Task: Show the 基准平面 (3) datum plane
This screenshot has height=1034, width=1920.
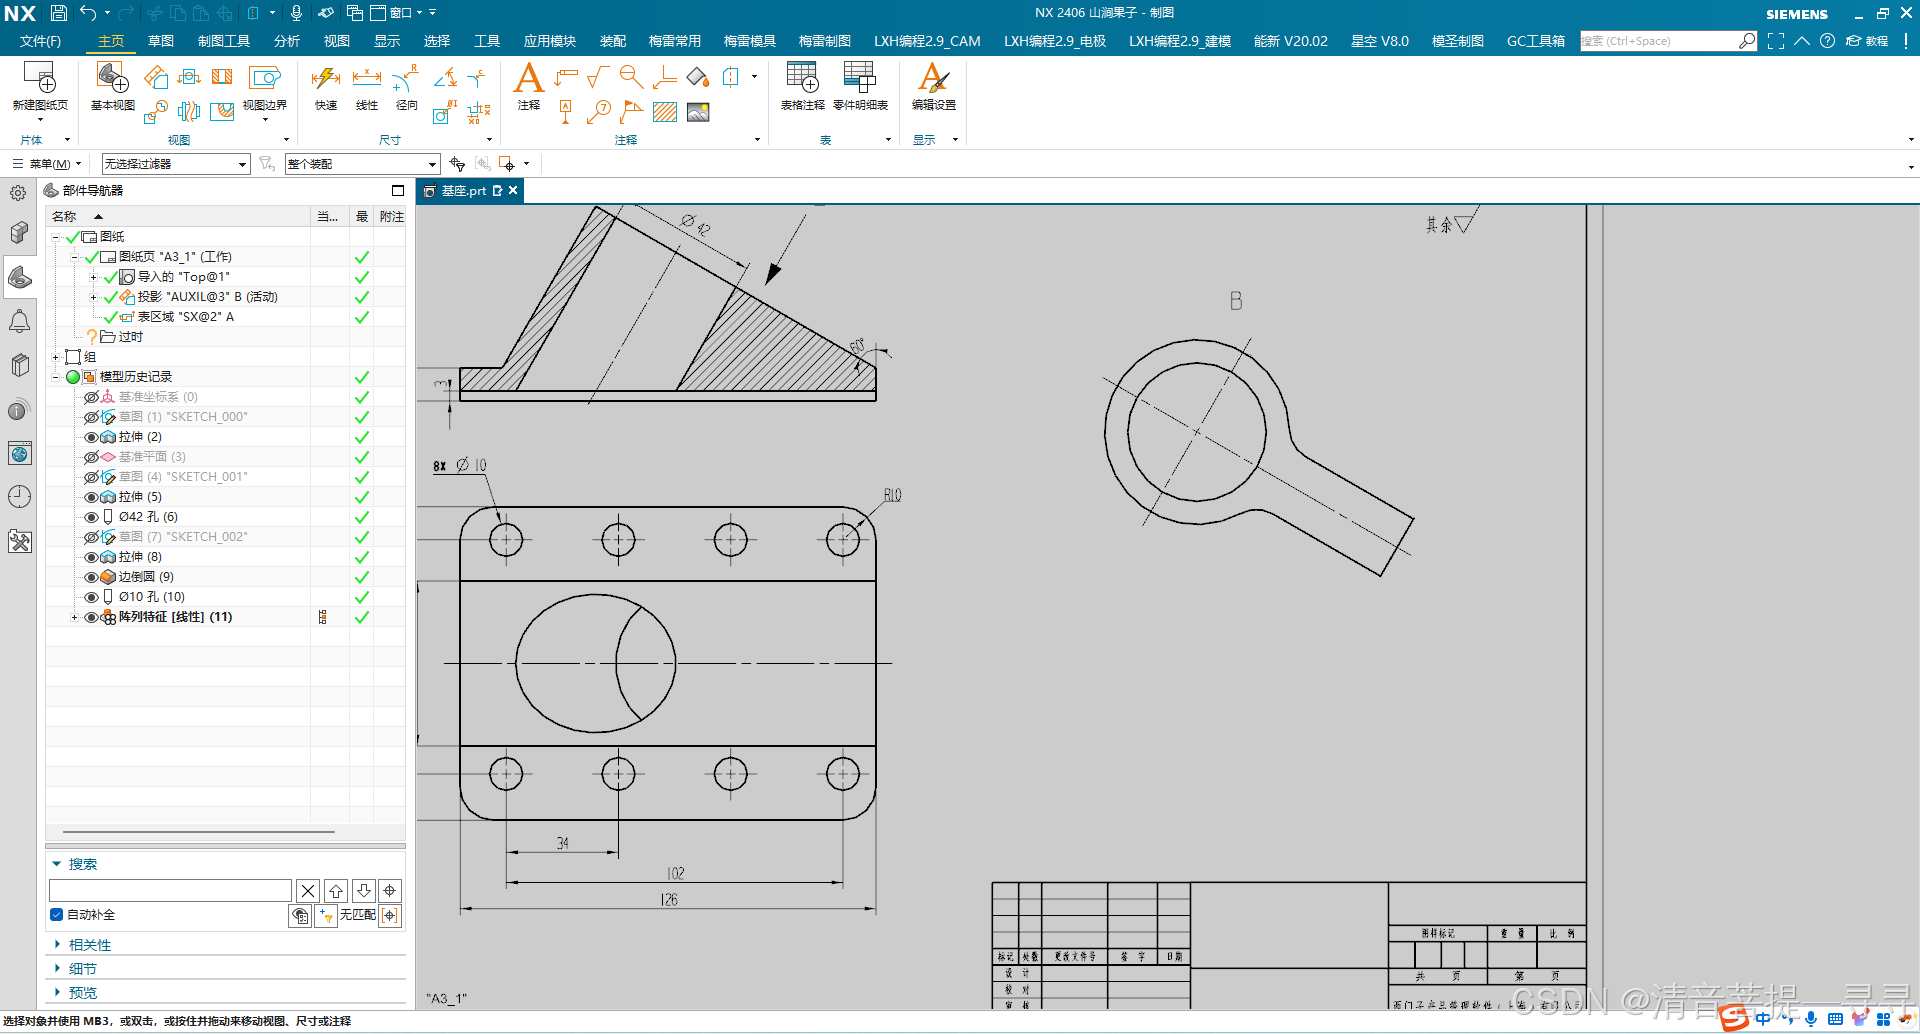Action: click(91, 457)
